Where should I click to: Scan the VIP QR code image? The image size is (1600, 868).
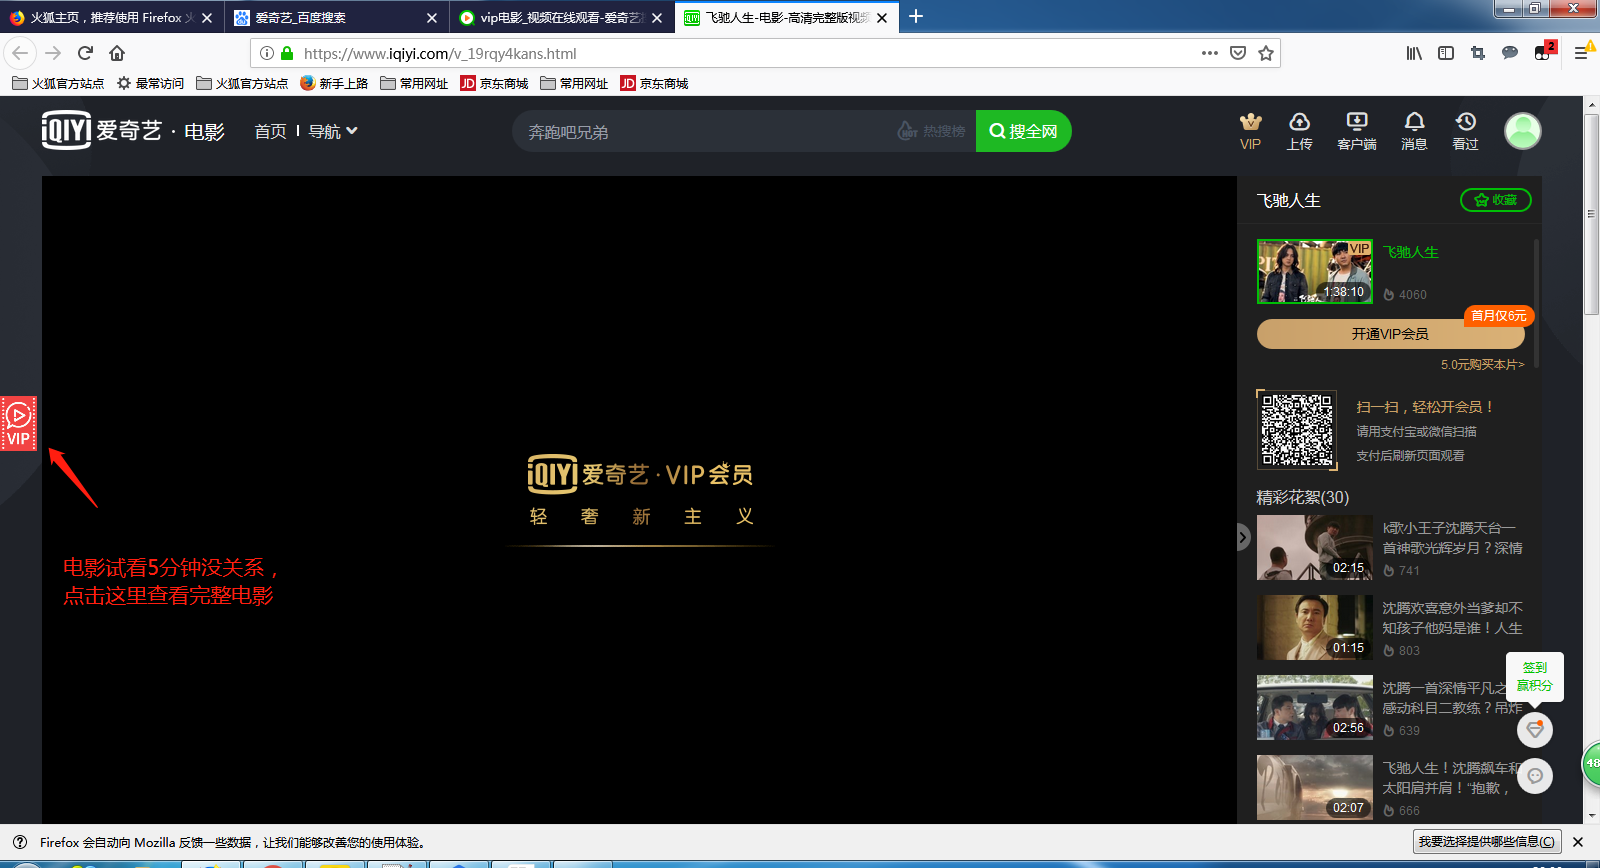1297,430
